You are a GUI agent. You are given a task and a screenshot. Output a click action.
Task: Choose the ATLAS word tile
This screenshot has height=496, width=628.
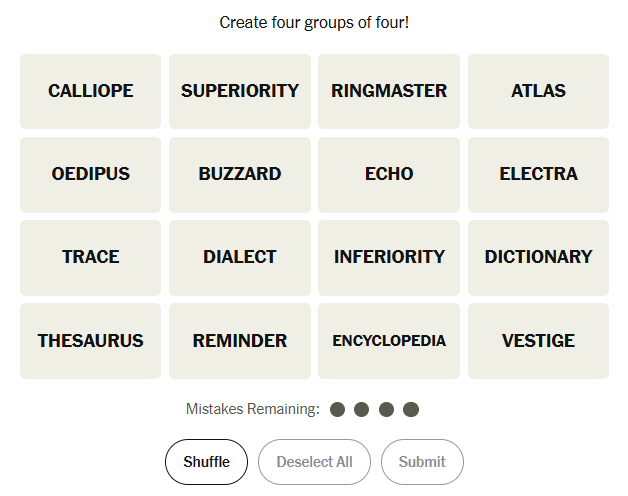[538, 91]
